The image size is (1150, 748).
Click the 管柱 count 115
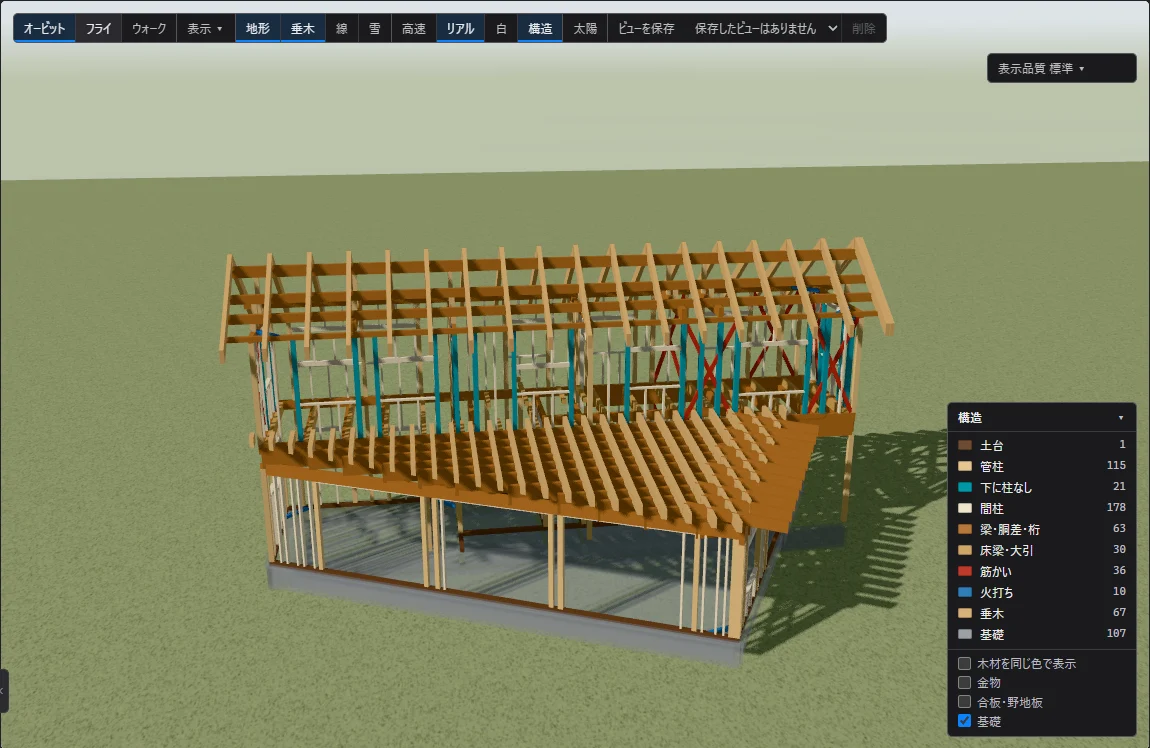click(1116, 465)
